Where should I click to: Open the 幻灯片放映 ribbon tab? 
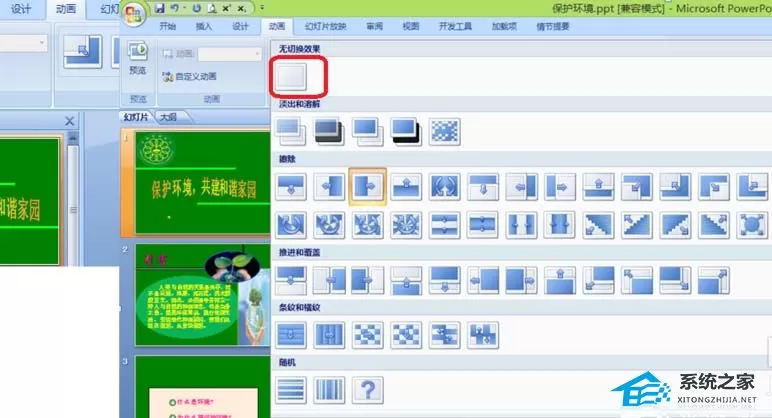(325, 27)
